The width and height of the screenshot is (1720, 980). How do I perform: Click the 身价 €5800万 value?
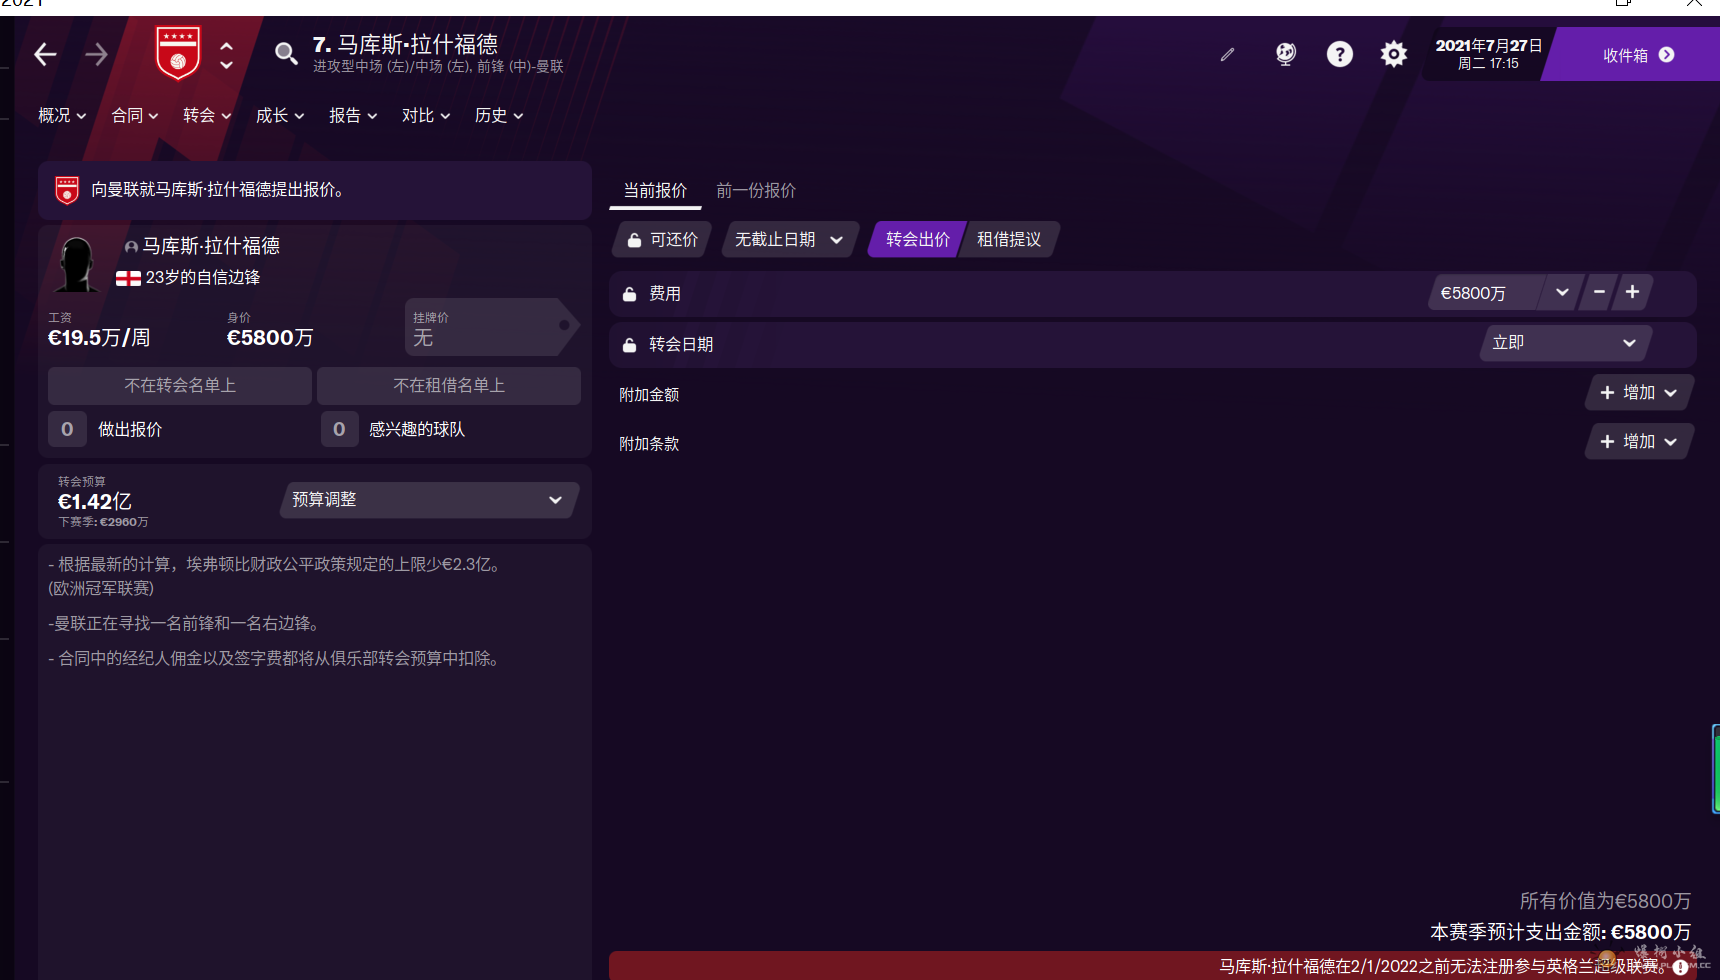270,338
